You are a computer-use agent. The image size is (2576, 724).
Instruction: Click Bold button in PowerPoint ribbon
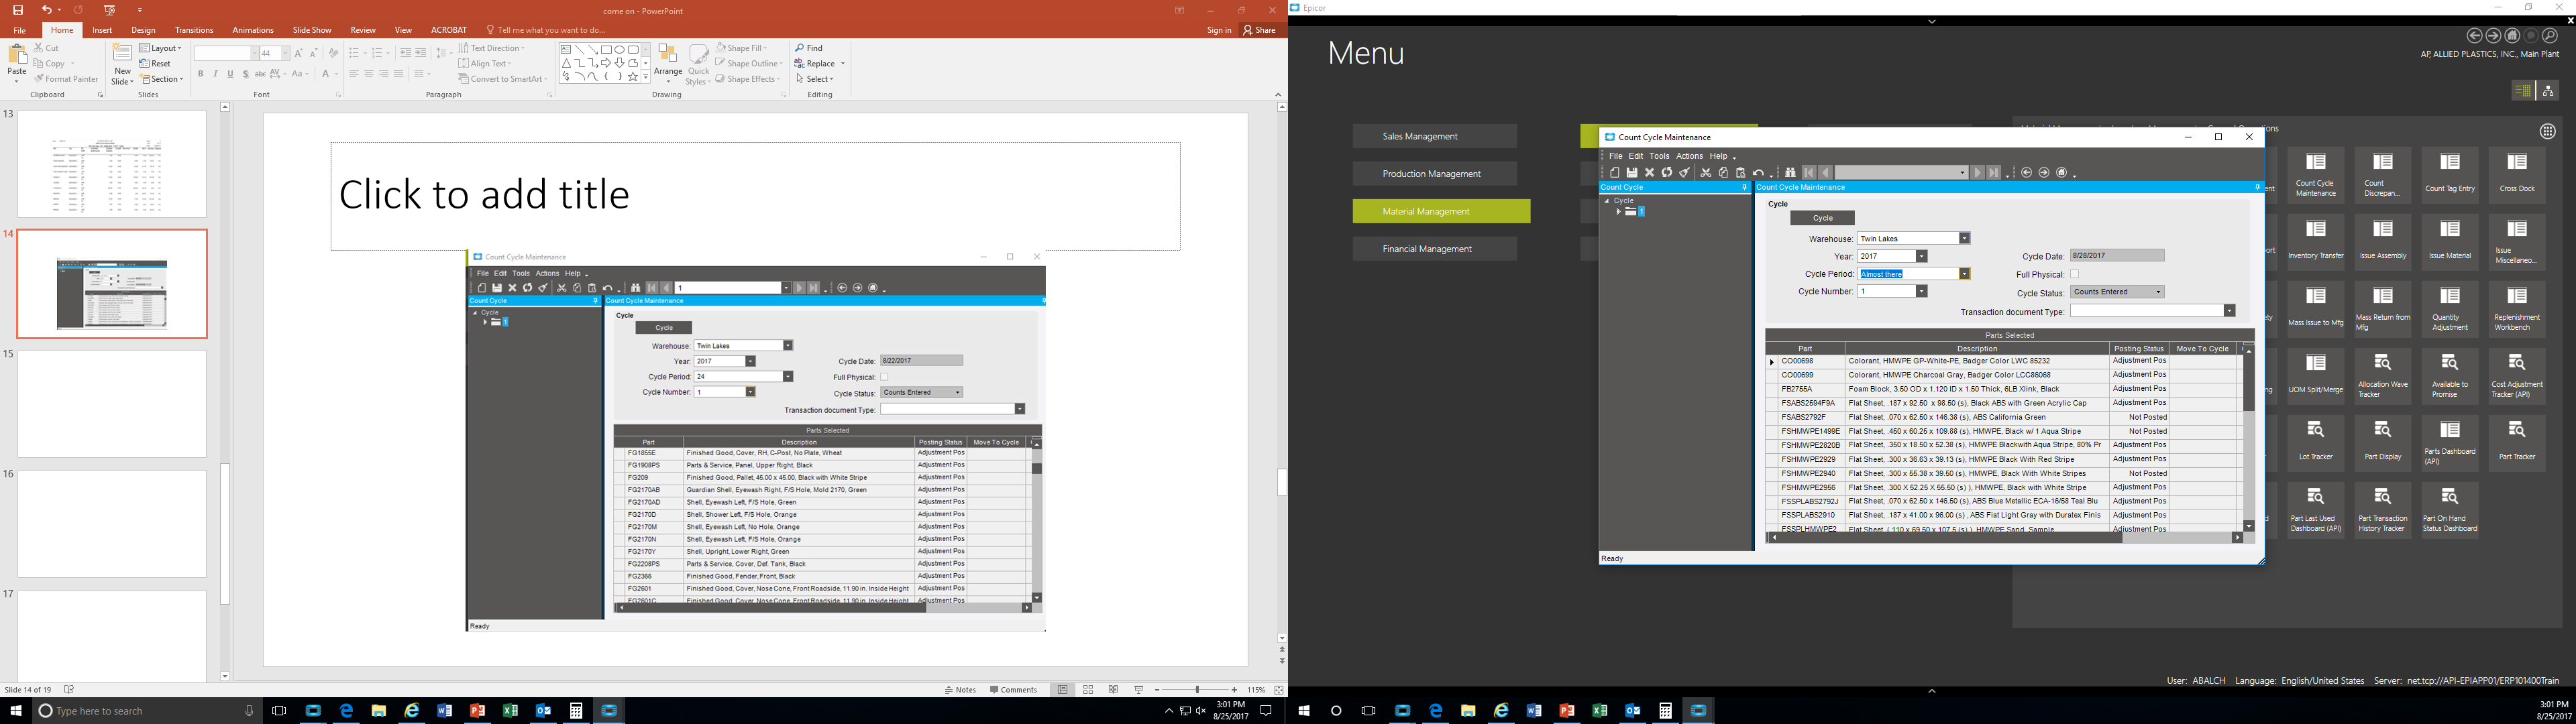(200, 74)
